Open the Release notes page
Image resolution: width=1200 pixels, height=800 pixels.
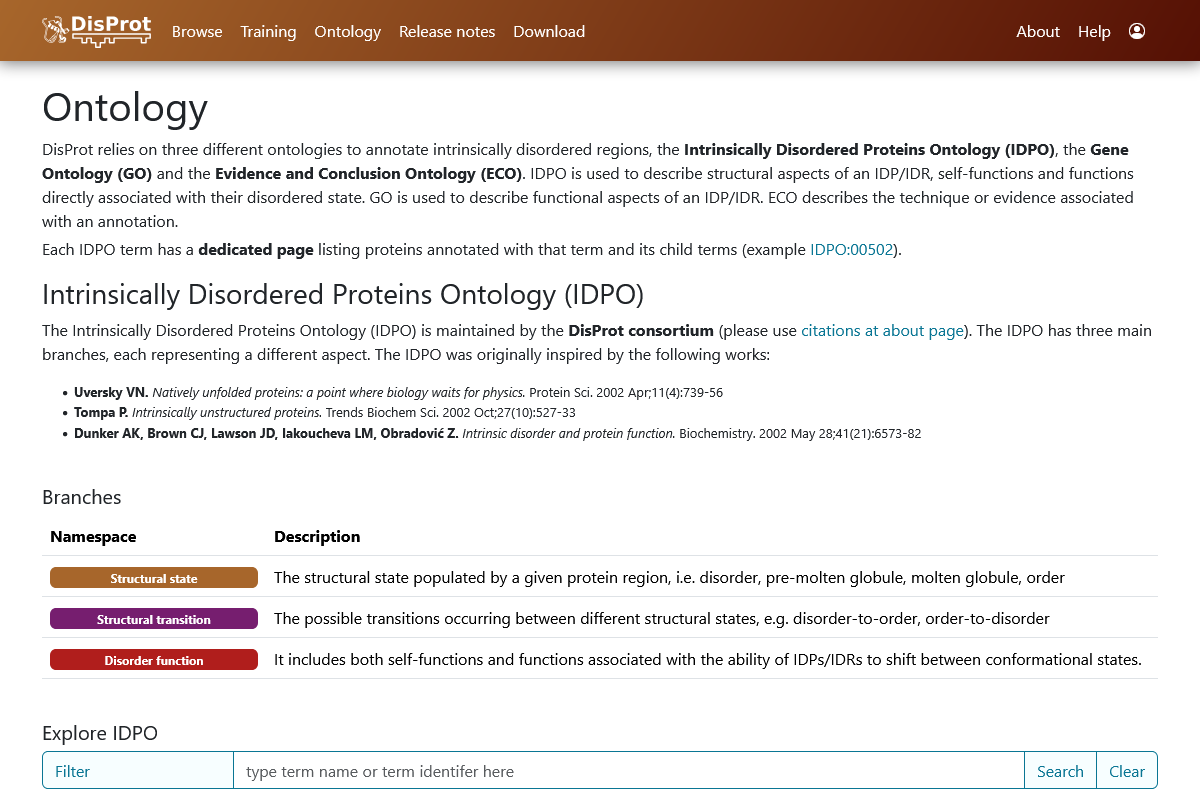[447, 31]
